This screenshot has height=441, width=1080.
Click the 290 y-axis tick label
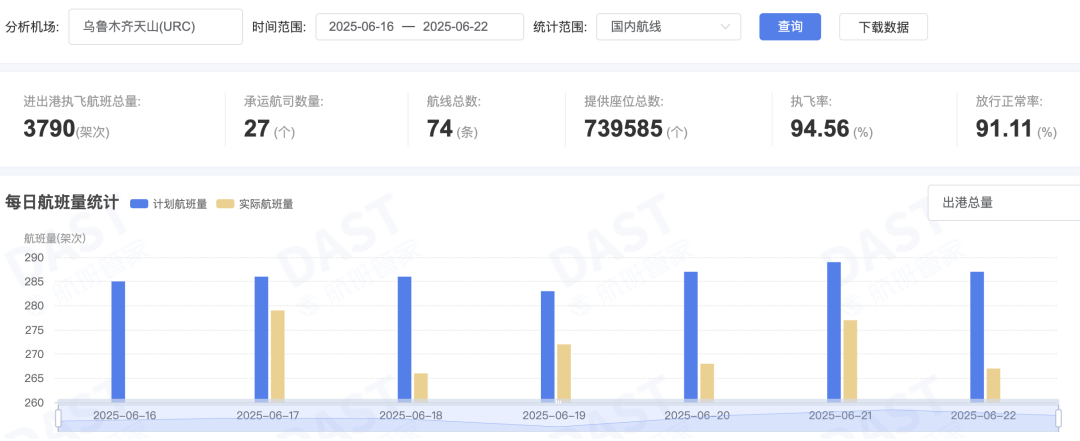[x=34, y=258]
